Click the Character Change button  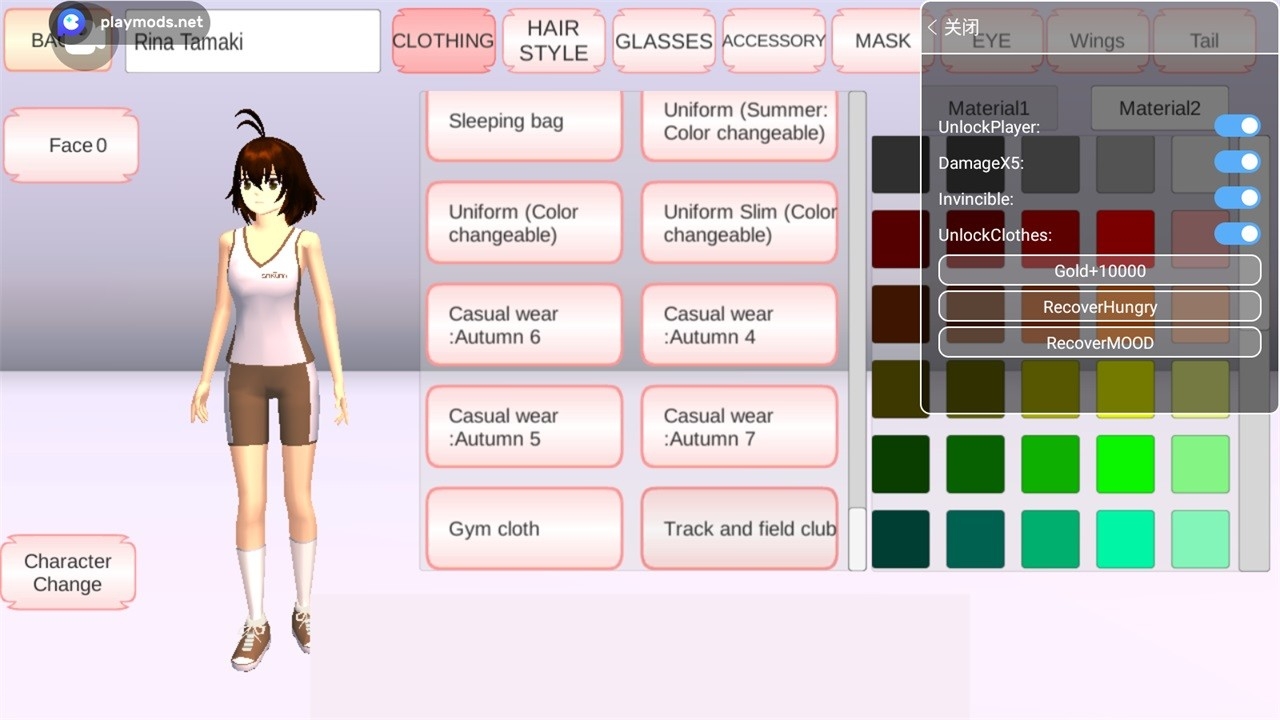click(x=68, y=573)
